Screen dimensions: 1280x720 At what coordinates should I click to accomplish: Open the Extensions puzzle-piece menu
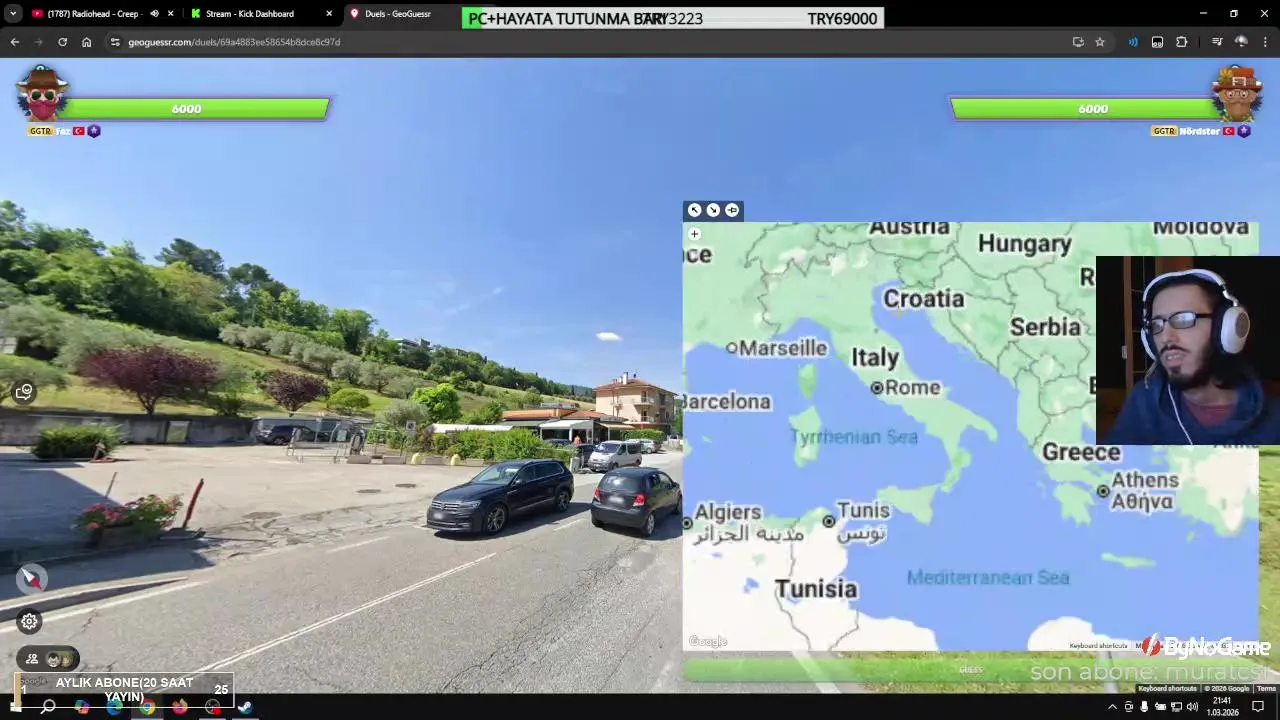pos(1182,42)
